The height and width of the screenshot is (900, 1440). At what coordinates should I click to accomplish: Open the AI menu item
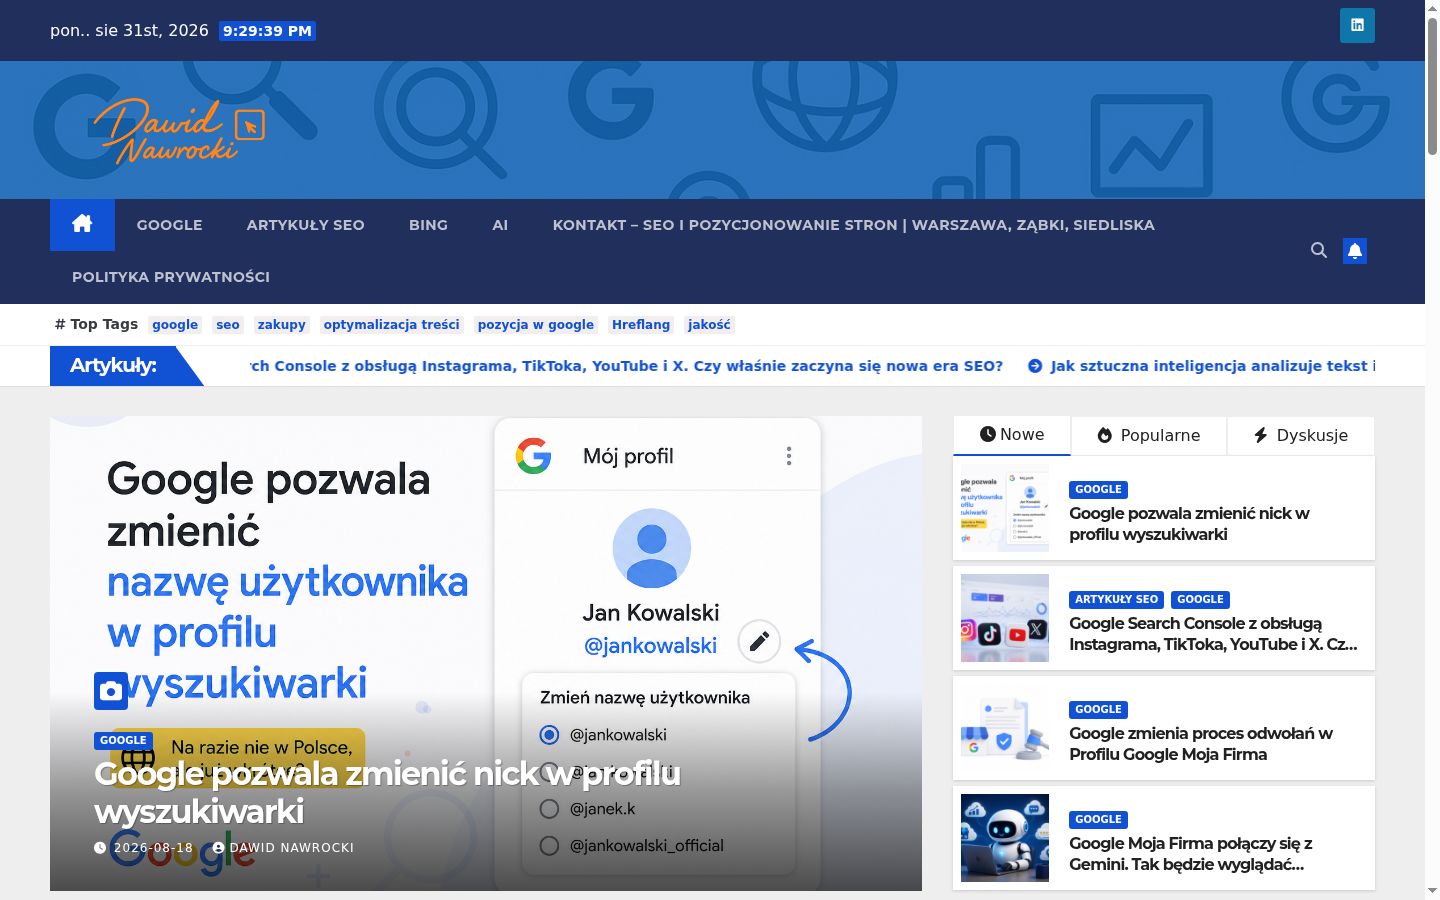coord(500,225)
